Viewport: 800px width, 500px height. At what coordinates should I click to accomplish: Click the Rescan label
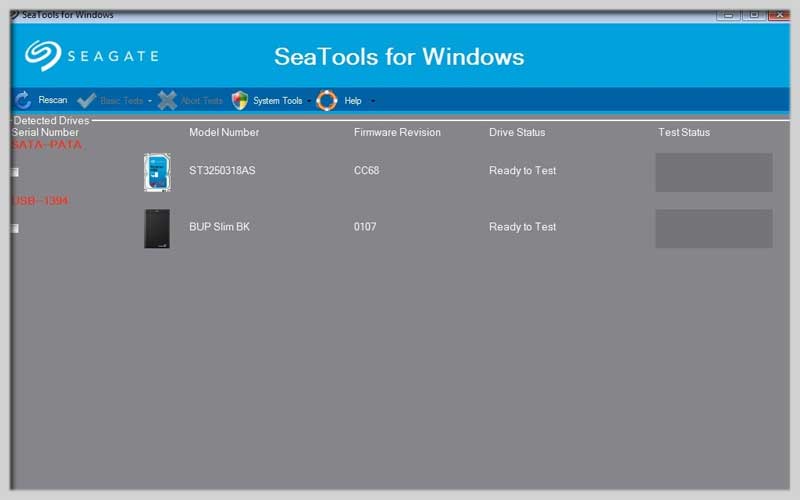click(x=53, y=100)
